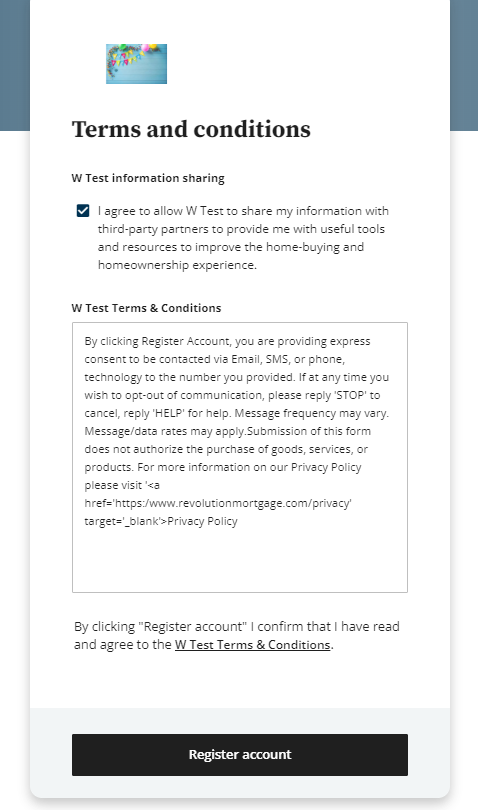The image size is (478, 810).
Task: Uncheck the W Test information sharing checkbox
Action: 83,211
